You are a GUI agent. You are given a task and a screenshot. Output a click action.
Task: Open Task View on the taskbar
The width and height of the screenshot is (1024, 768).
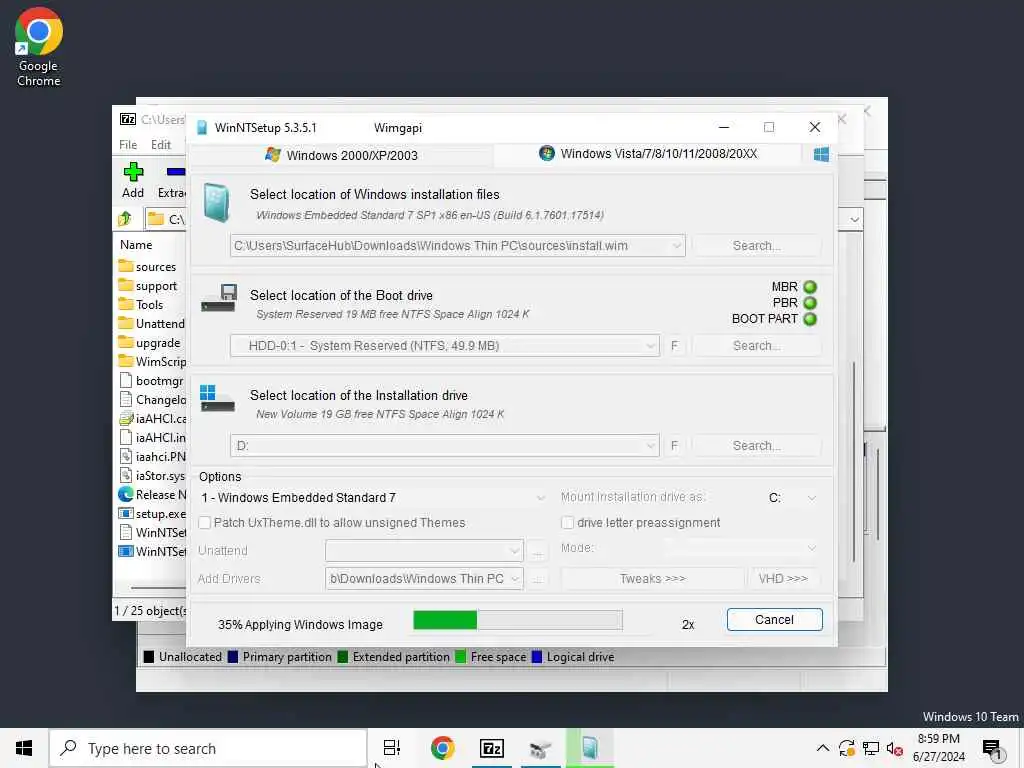[x=392, y=748]
